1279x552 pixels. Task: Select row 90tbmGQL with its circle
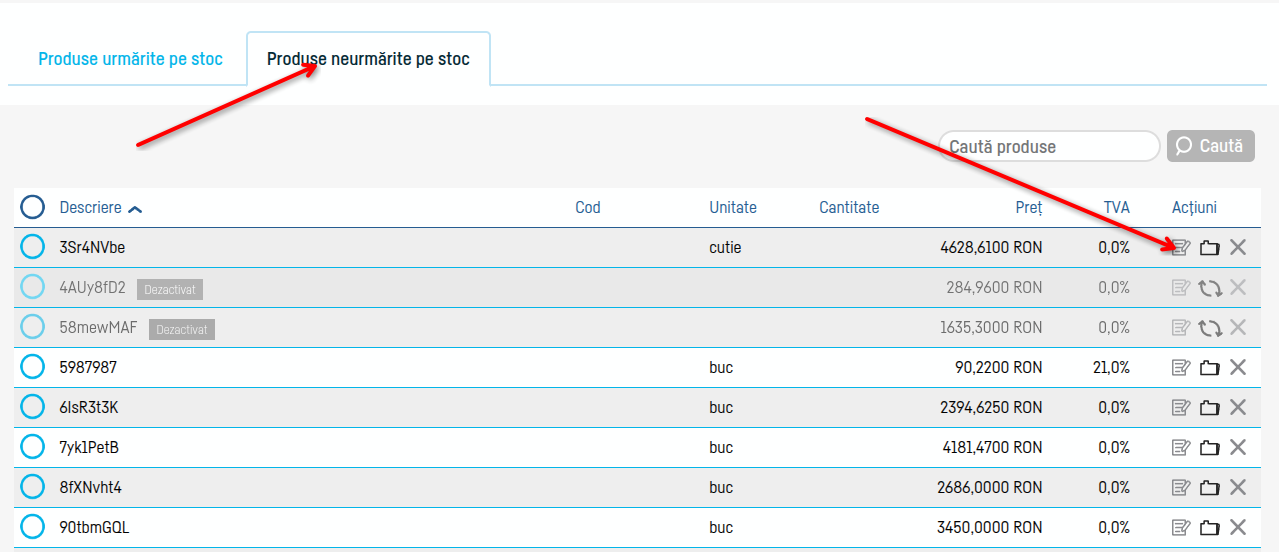pyautogui.click(x=33, y=526)
